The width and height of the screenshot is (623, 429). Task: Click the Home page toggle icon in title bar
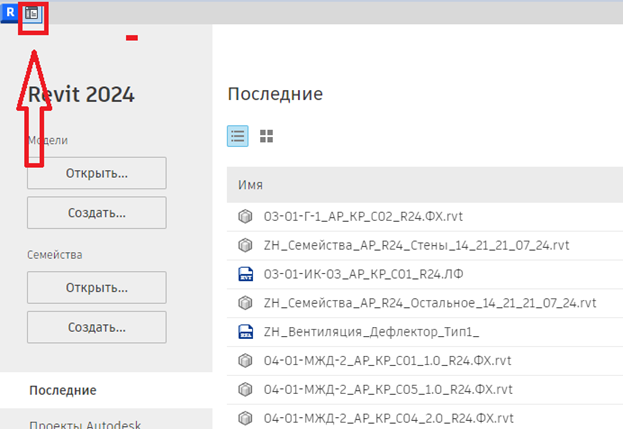(32, 14)
